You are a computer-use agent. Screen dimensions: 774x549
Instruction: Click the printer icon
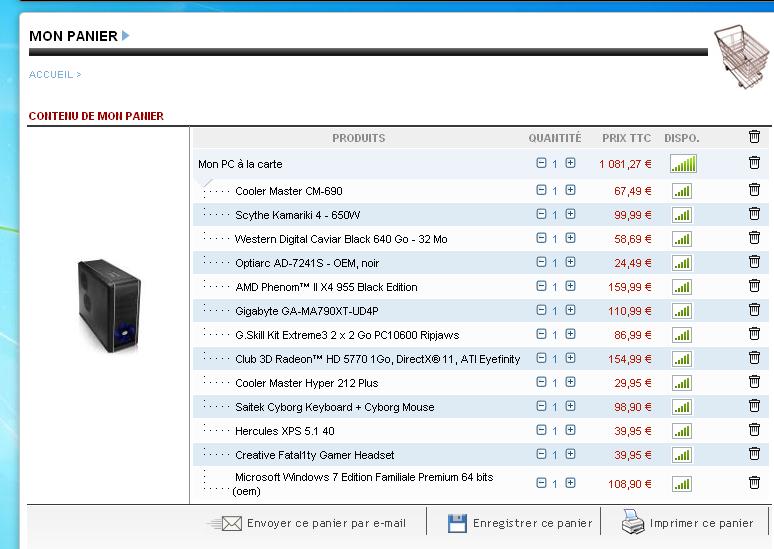(633, 522)
